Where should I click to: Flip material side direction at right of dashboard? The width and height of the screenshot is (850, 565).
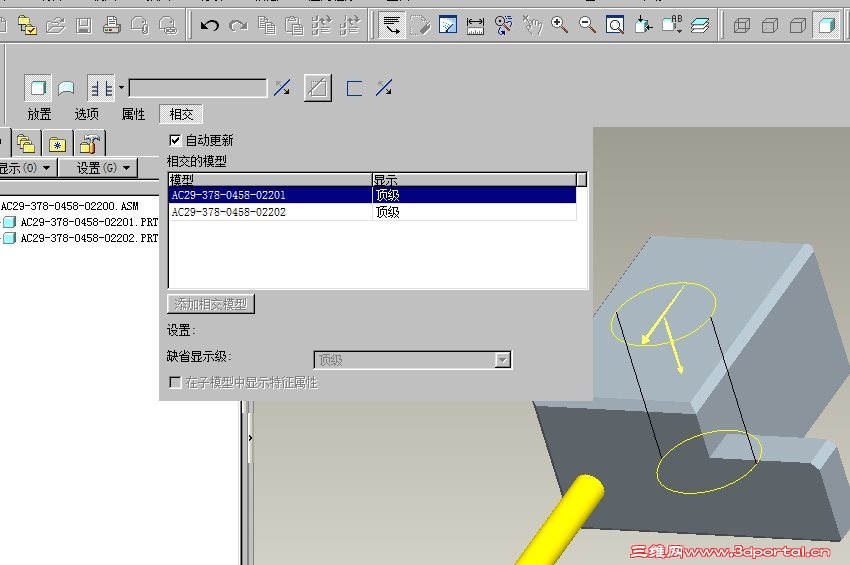384,88
